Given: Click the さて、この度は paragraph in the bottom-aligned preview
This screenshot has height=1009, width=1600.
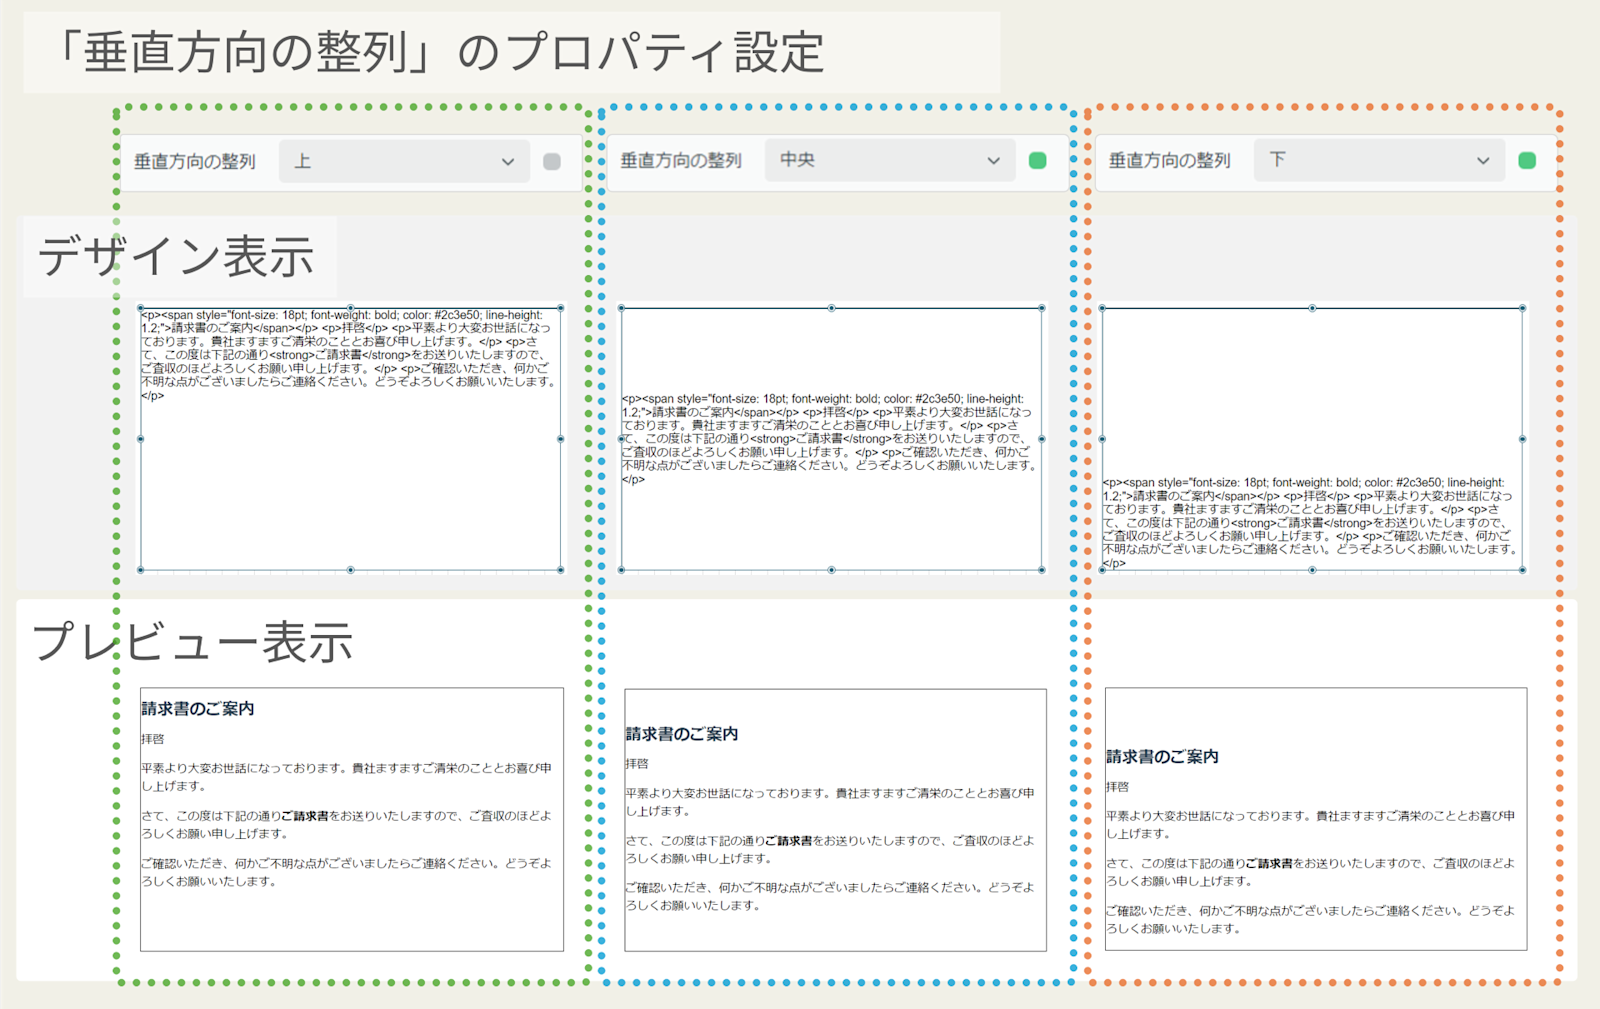Looking at the screenshot, I should point(1310,872).
